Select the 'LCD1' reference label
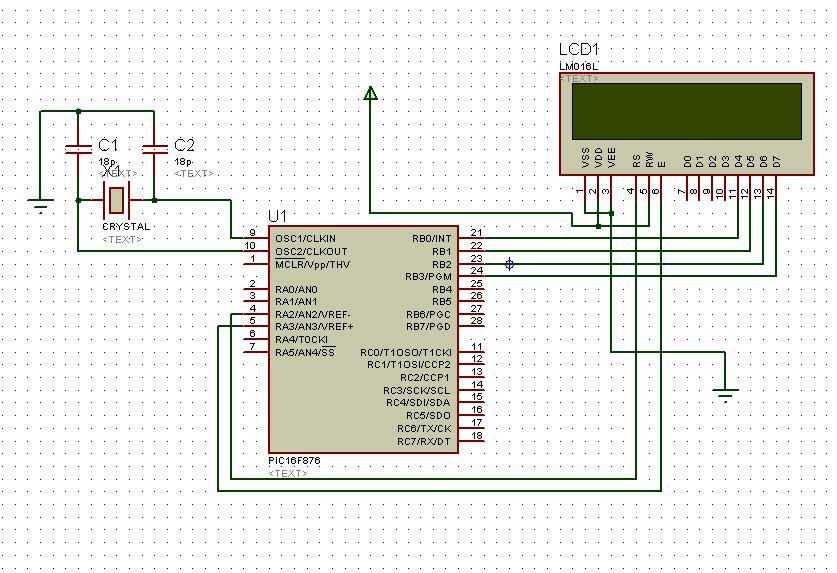Image resolution: width=837 pixels, height=573 pixels. point(579,50)
